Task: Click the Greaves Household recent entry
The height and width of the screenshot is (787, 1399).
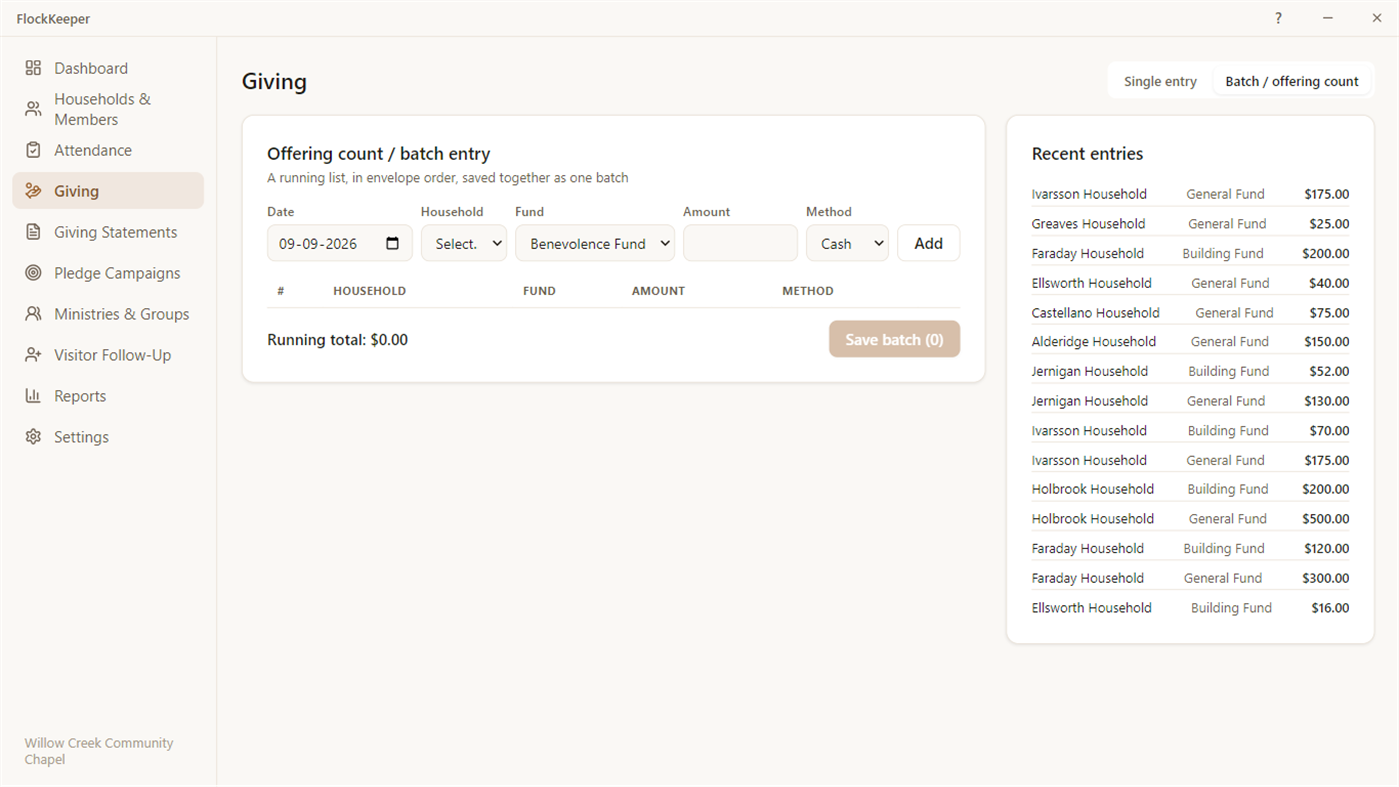Action: click(1190, 224)
